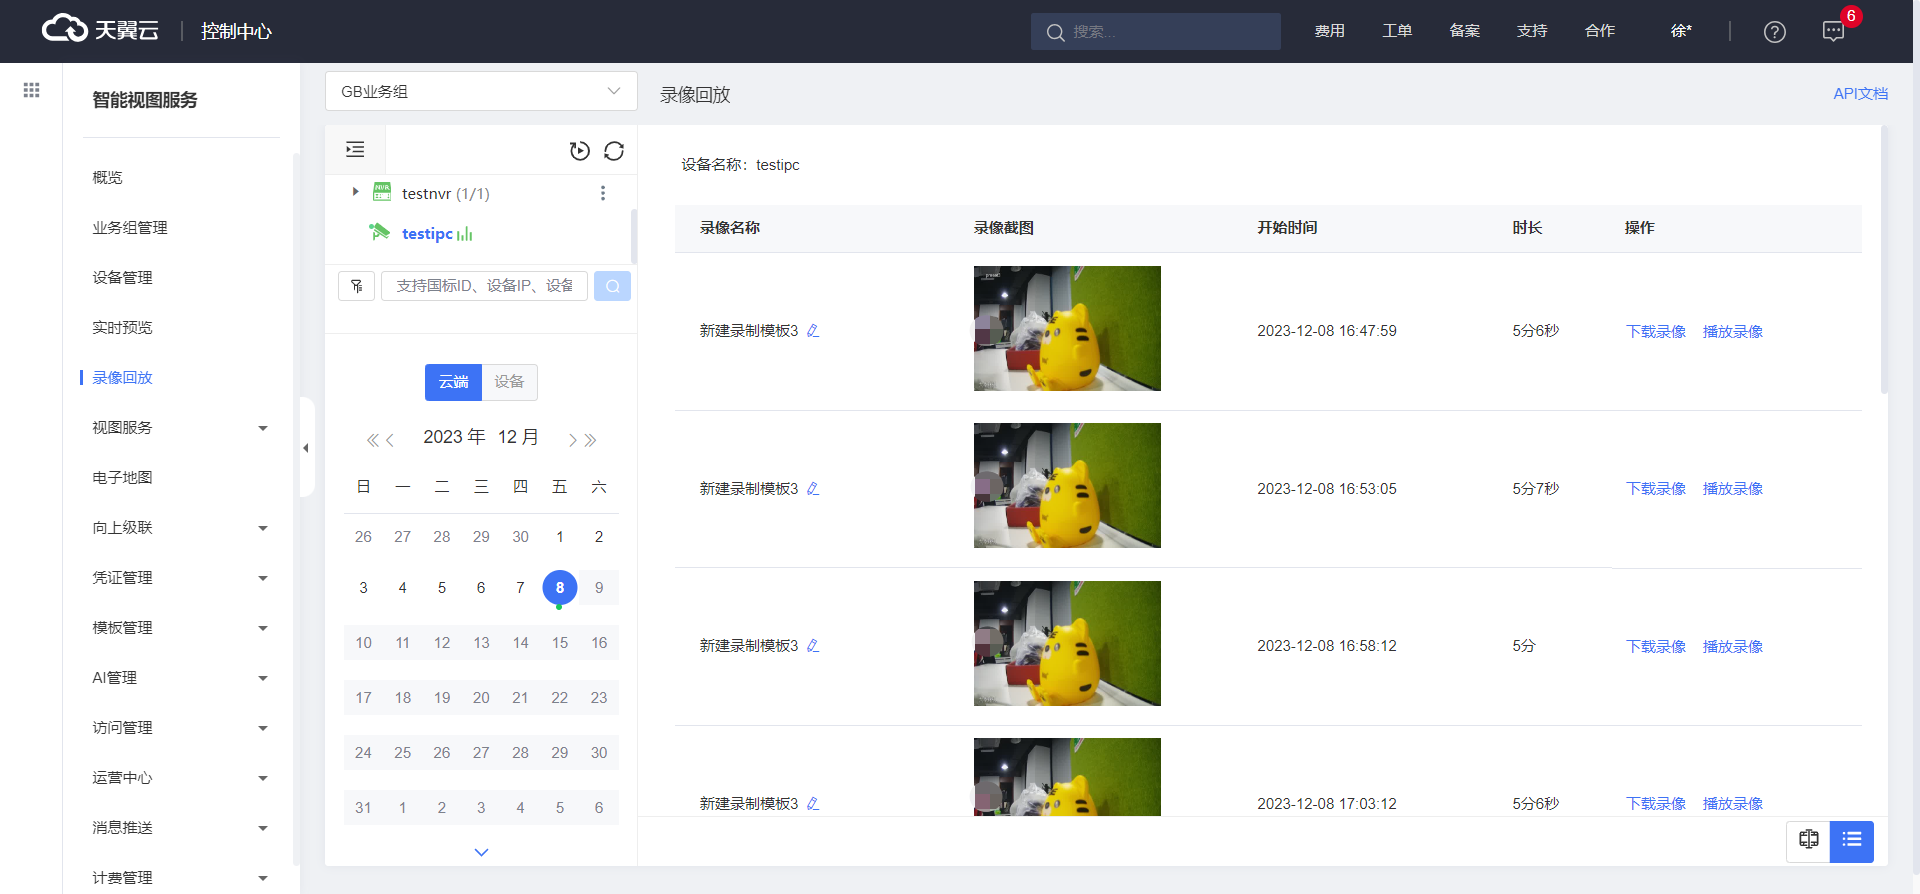Select the 云端 recording source tab
This screenshot has width=1920, height=894.
tap(453, 382)
